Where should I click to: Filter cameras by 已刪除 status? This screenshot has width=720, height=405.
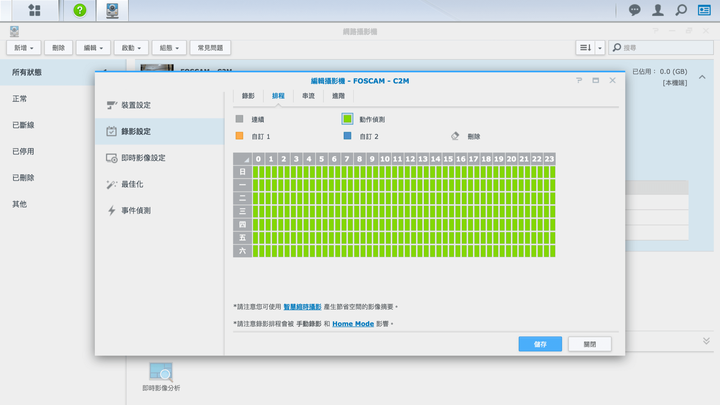63,178
